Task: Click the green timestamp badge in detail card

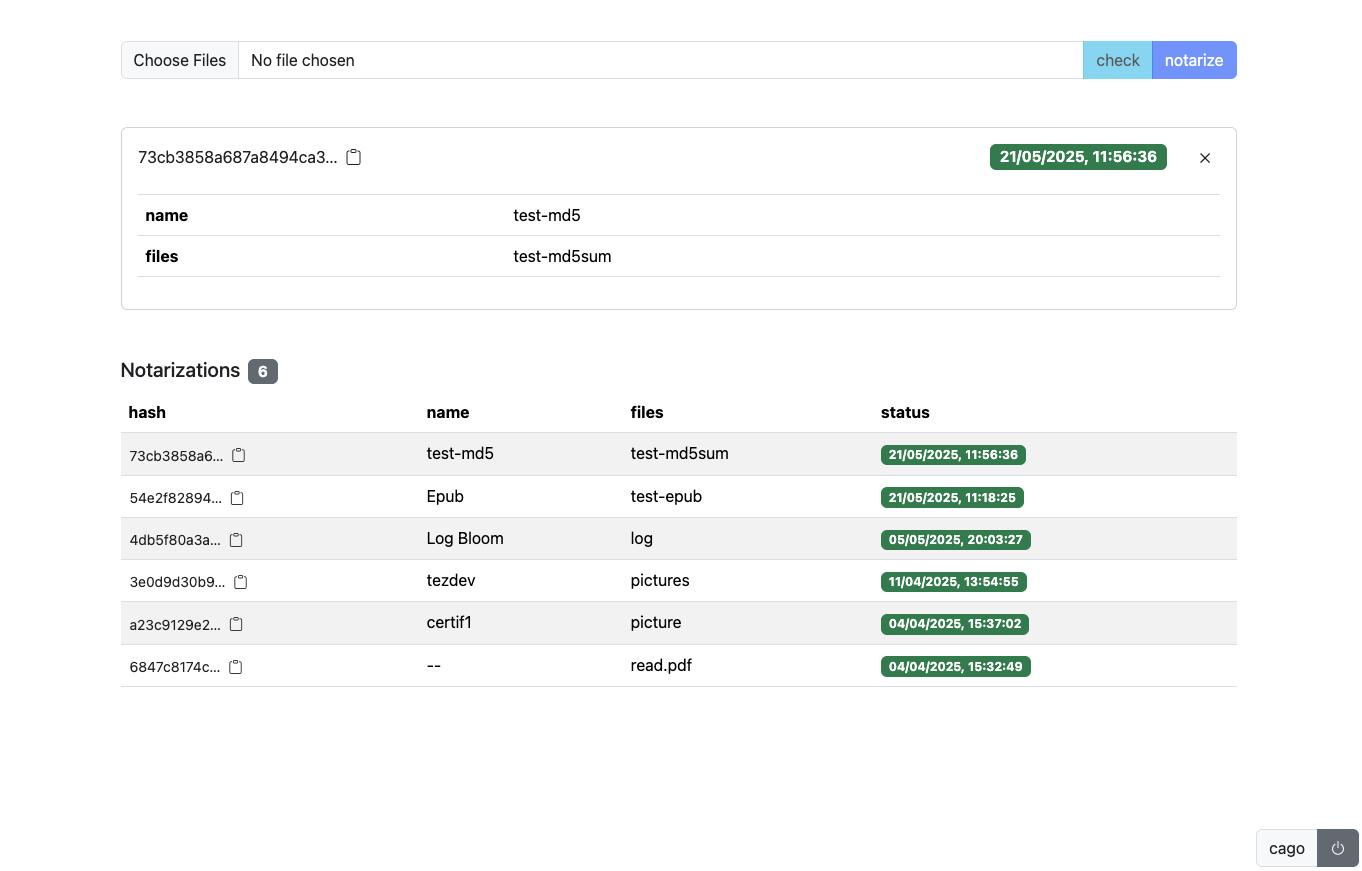Action: pyautogui.click(x=1077, y=157)
